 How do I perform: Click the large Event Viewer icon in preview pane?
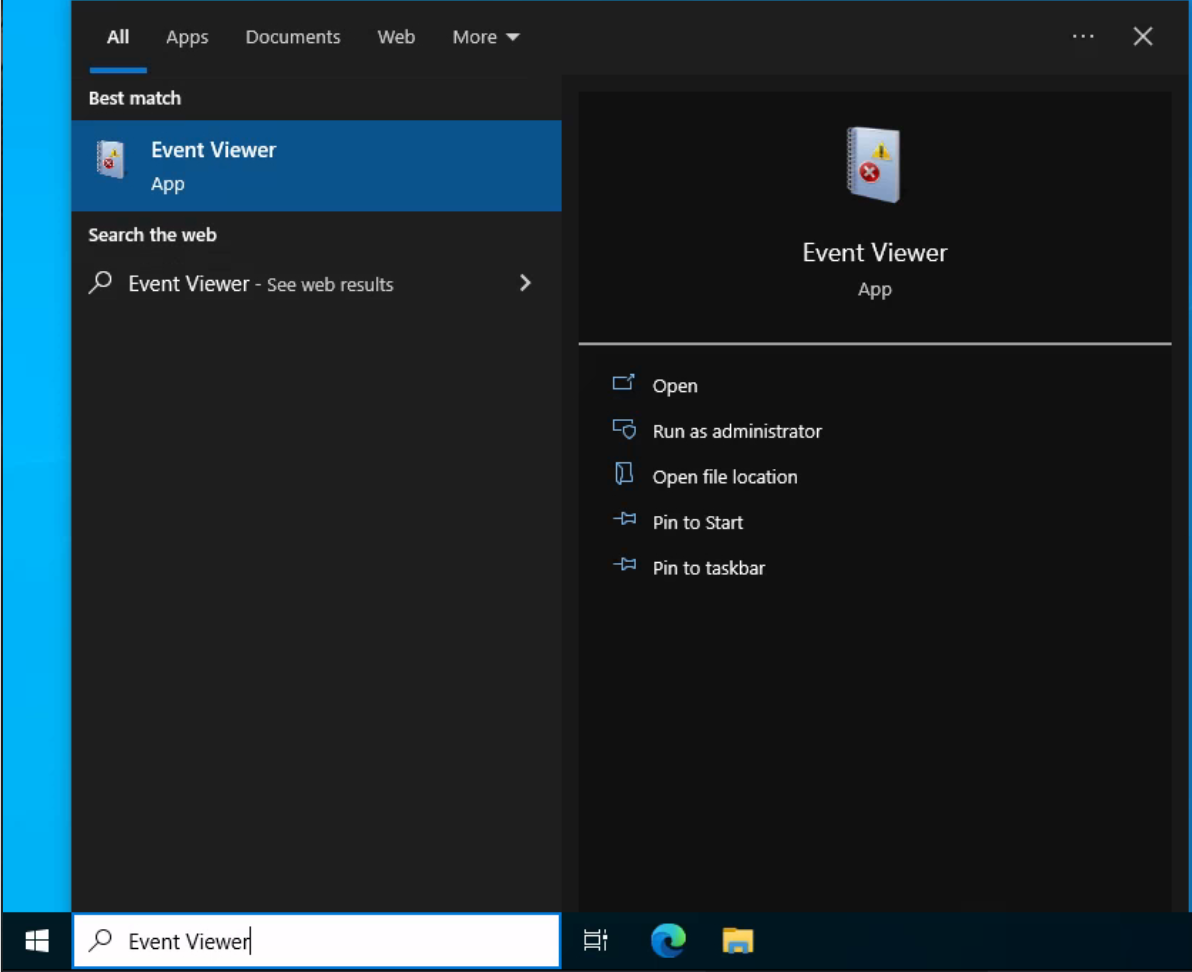tap(874, 163)
